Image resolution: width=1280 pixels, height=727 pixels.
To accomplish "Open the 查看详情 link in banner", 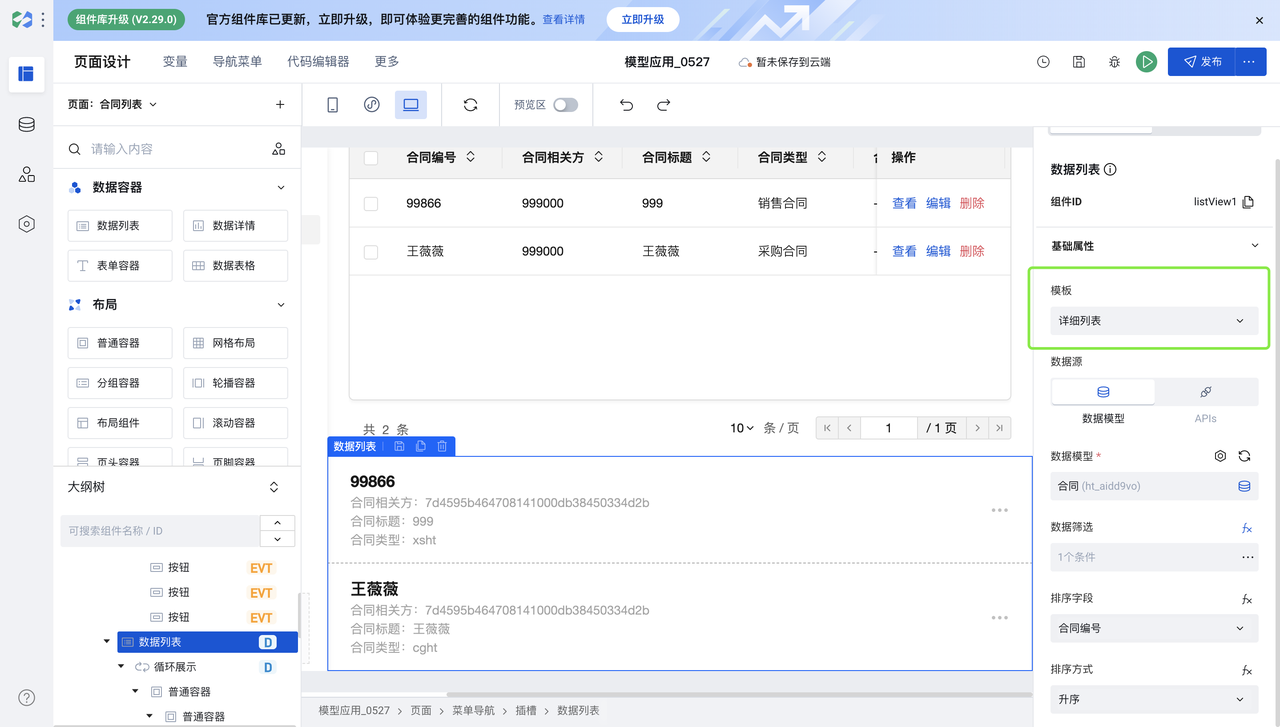I will (x=564, y=20).
